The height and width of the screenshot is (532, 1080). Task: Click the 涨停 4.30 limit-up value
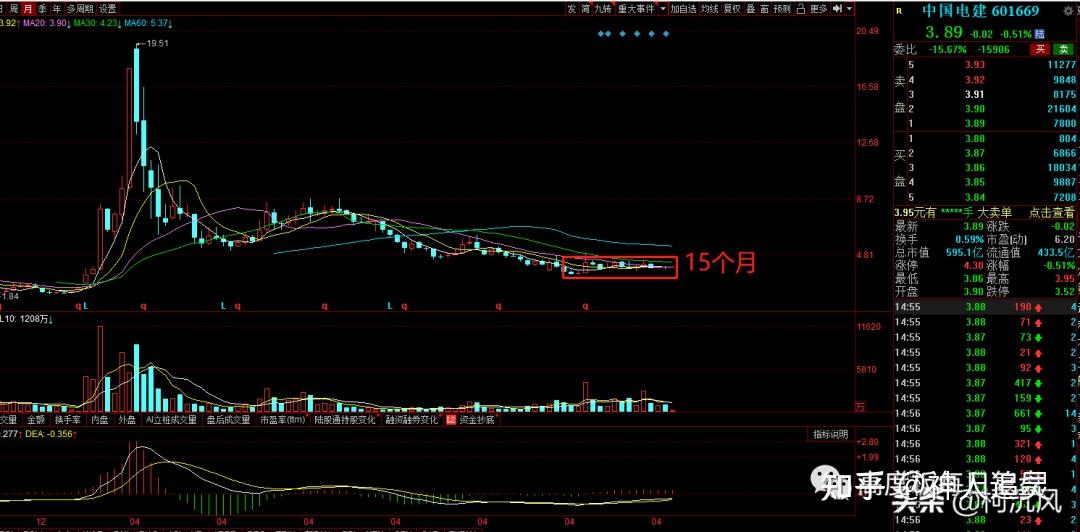[975, 265]
